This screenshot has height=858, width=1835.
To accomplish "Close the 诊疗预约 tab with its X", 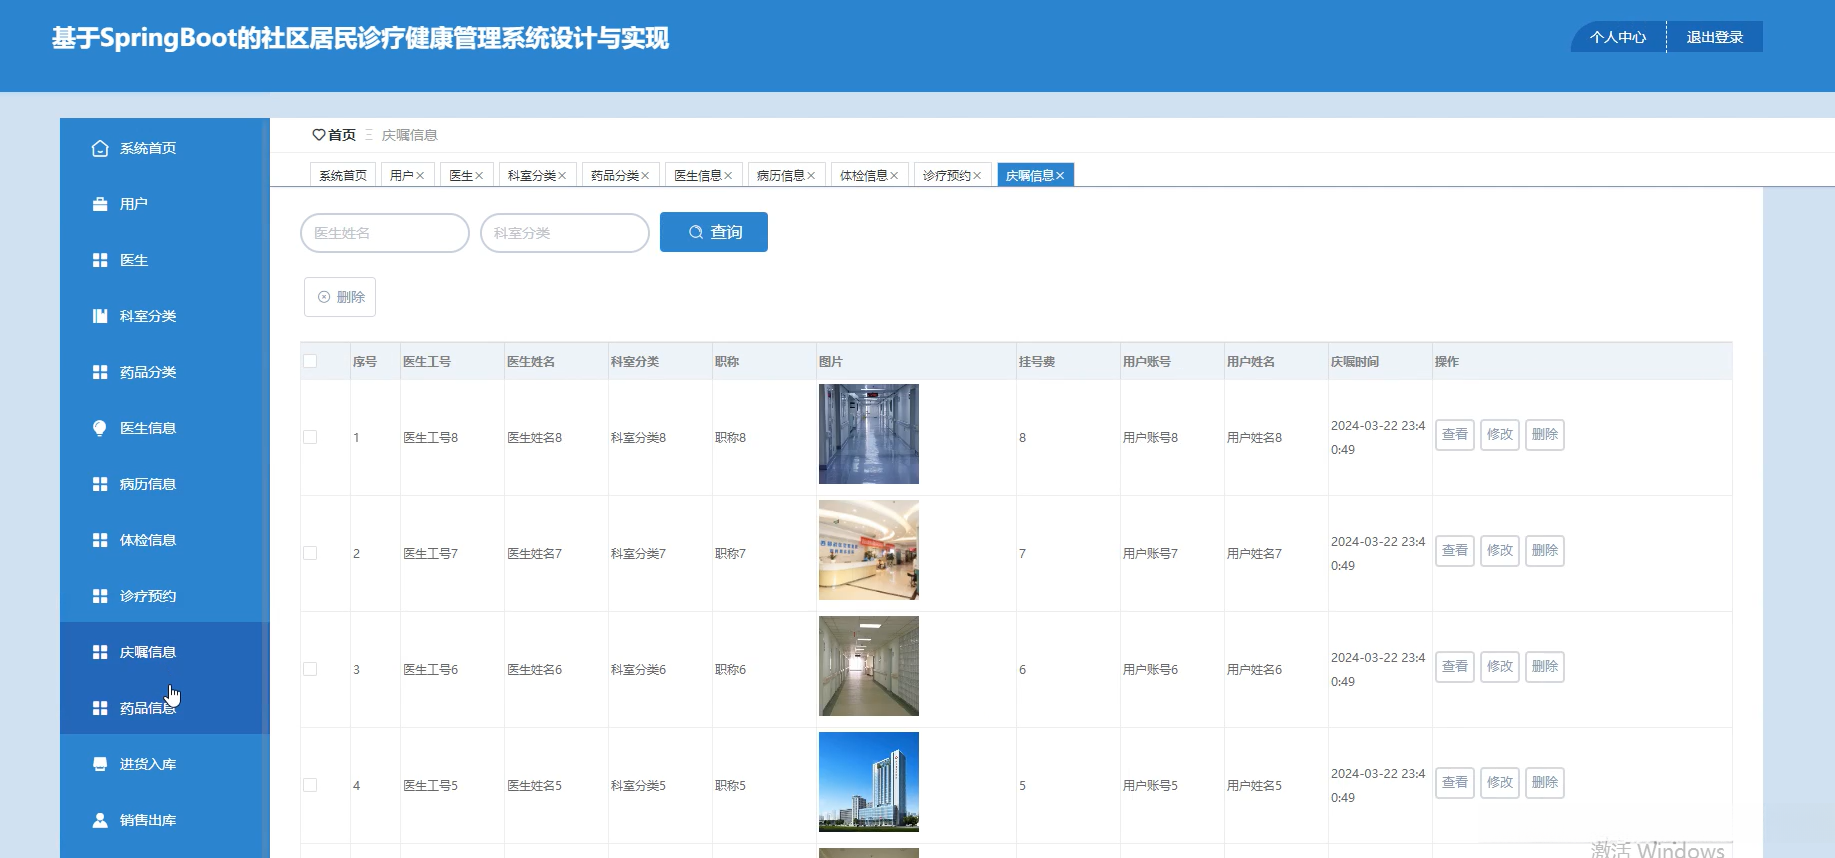I will click(977, 176).
